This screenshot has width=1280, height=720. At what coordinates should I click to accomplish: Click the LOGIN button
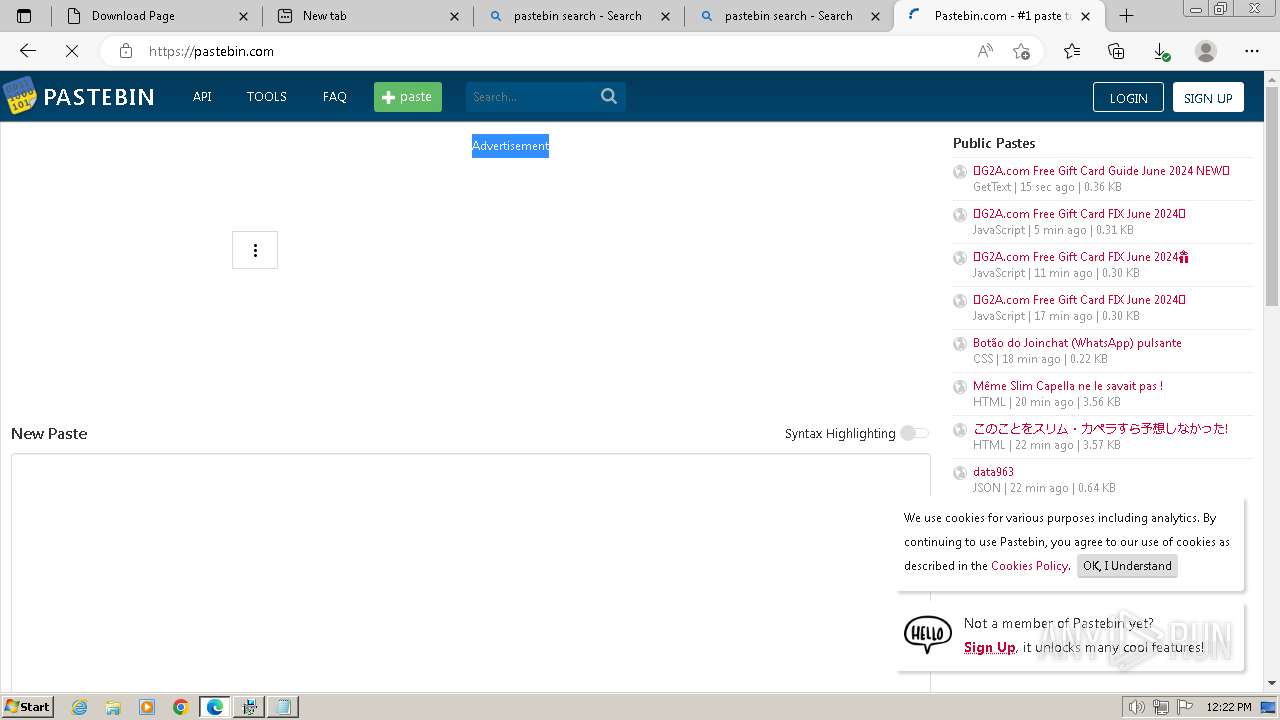point(1128,97)
